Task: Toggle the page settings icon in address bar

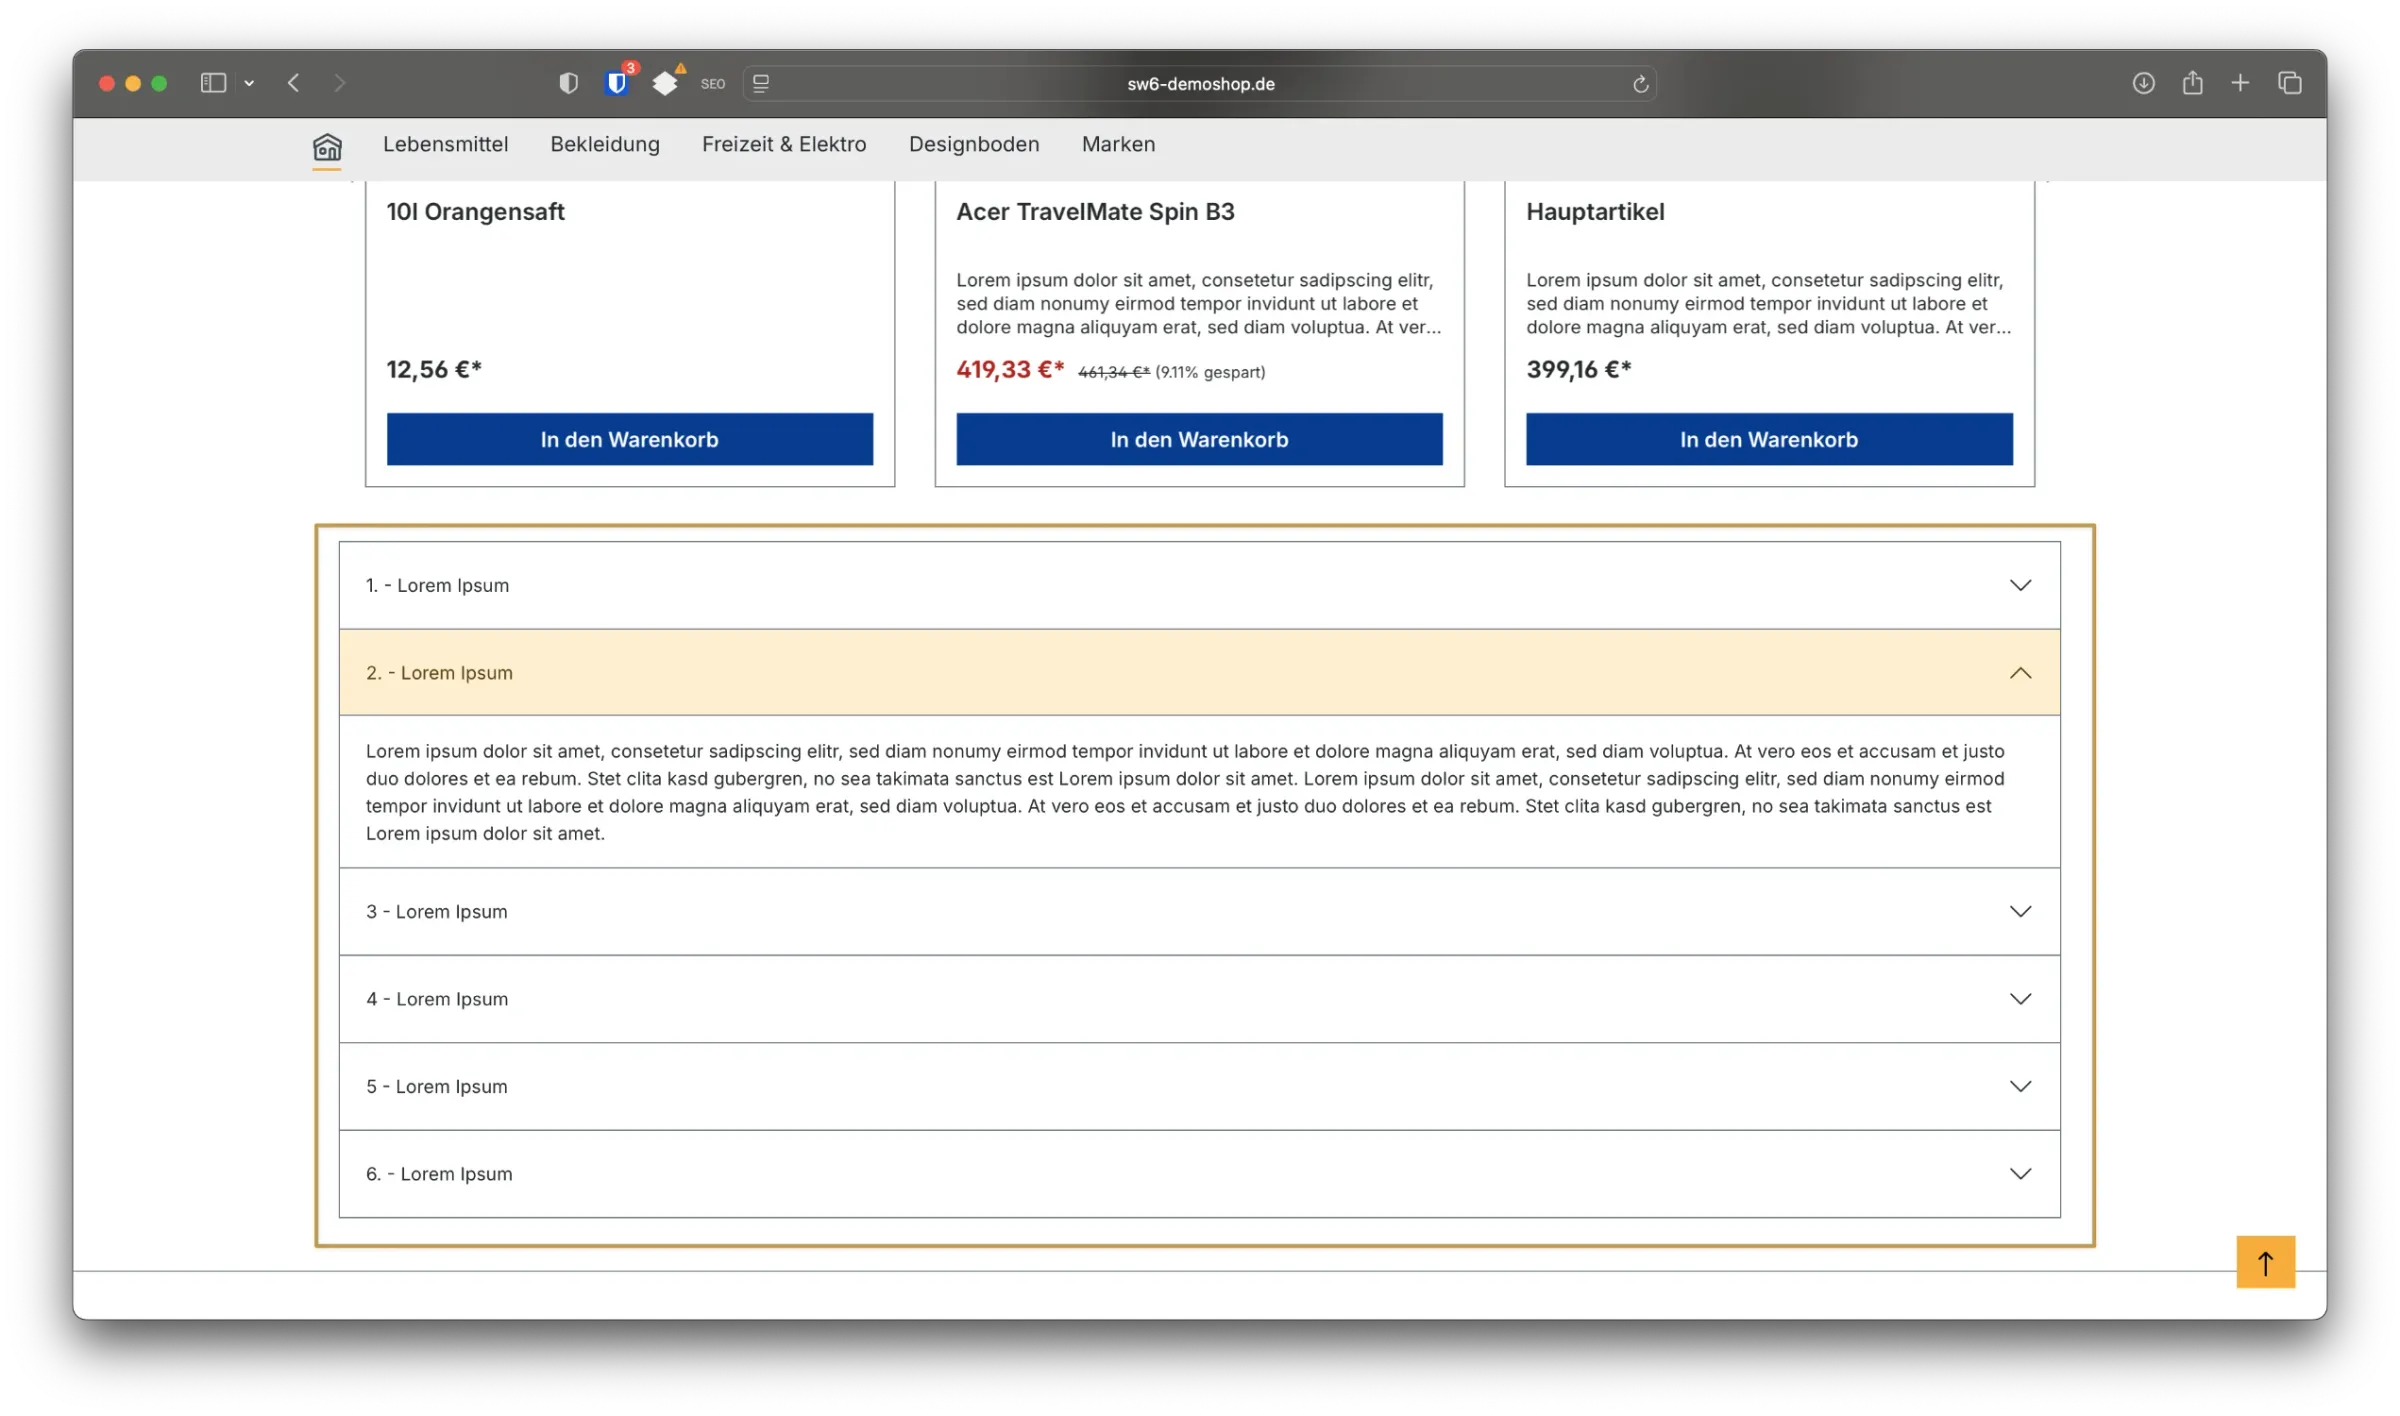Action: coord(761,83)
